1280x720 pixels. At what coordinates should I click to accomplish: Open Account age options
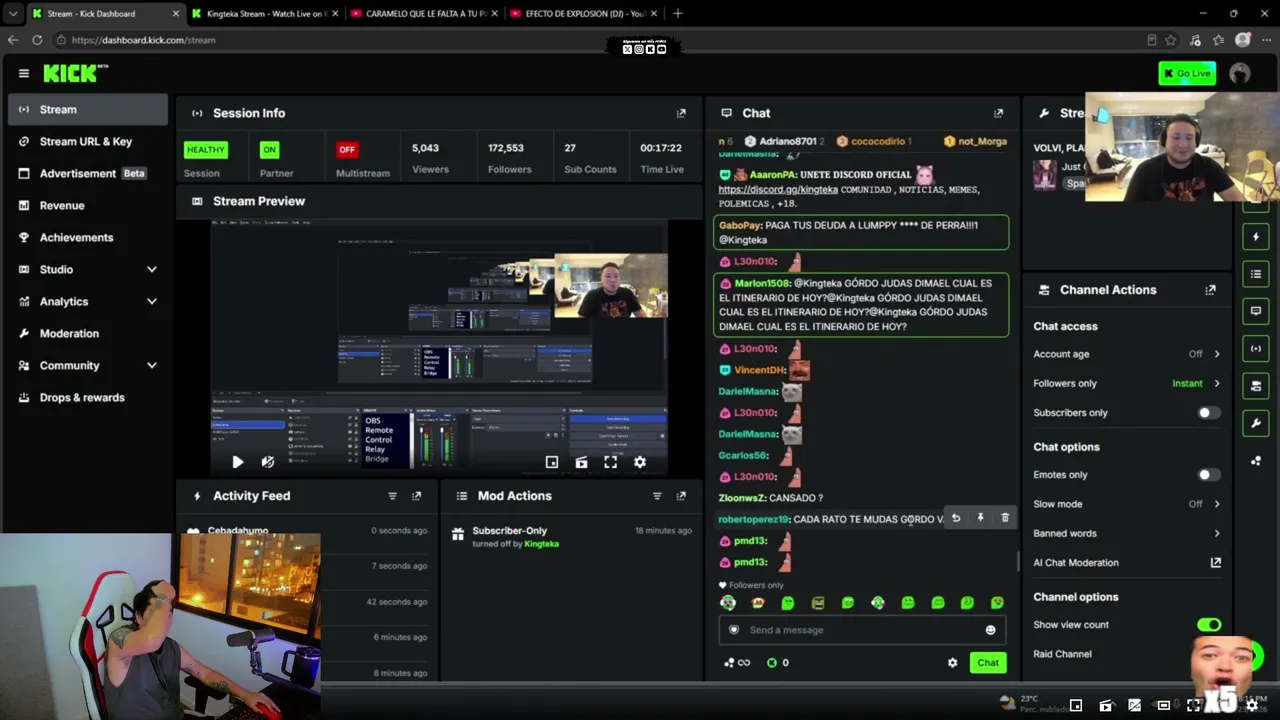[1127, 354]
